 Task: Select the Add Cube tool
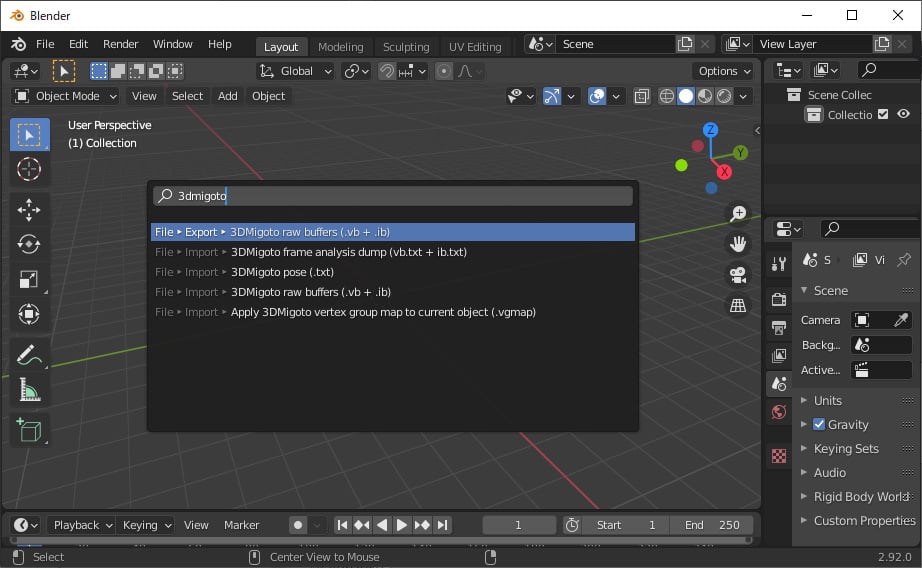(29, 430)
